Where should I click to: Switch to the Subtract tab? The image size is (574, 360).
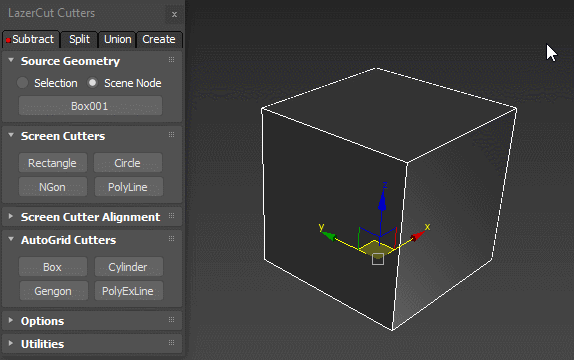click(31, 39)
